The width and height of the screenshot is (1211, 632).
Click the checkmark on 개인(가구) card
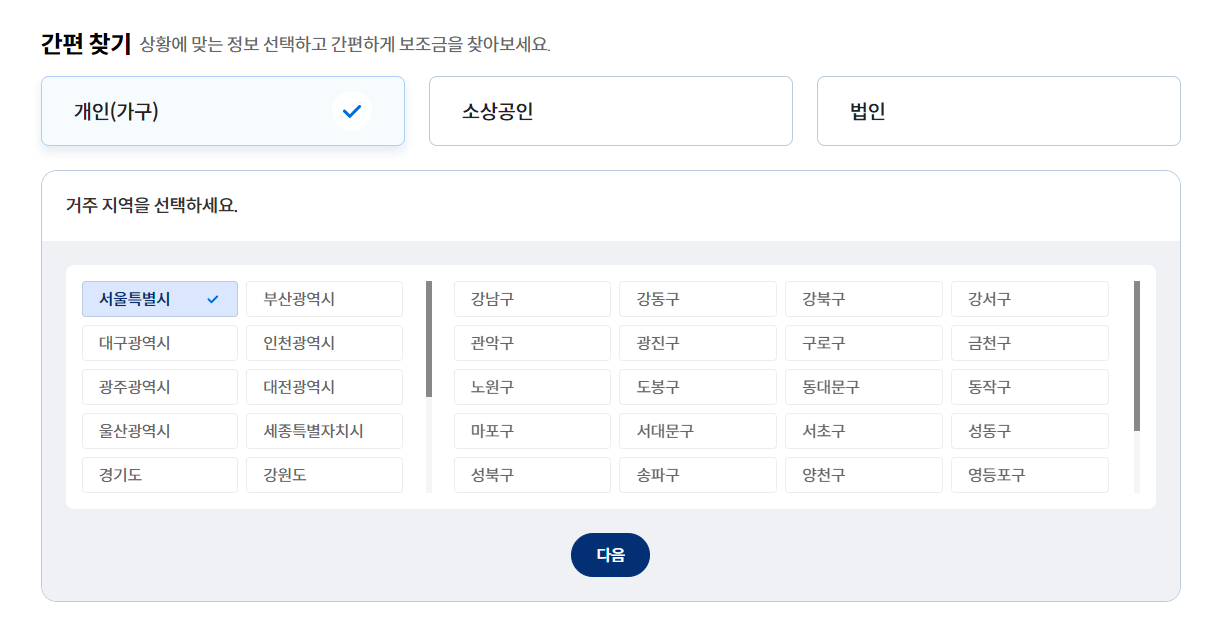[x=350, y=111]
